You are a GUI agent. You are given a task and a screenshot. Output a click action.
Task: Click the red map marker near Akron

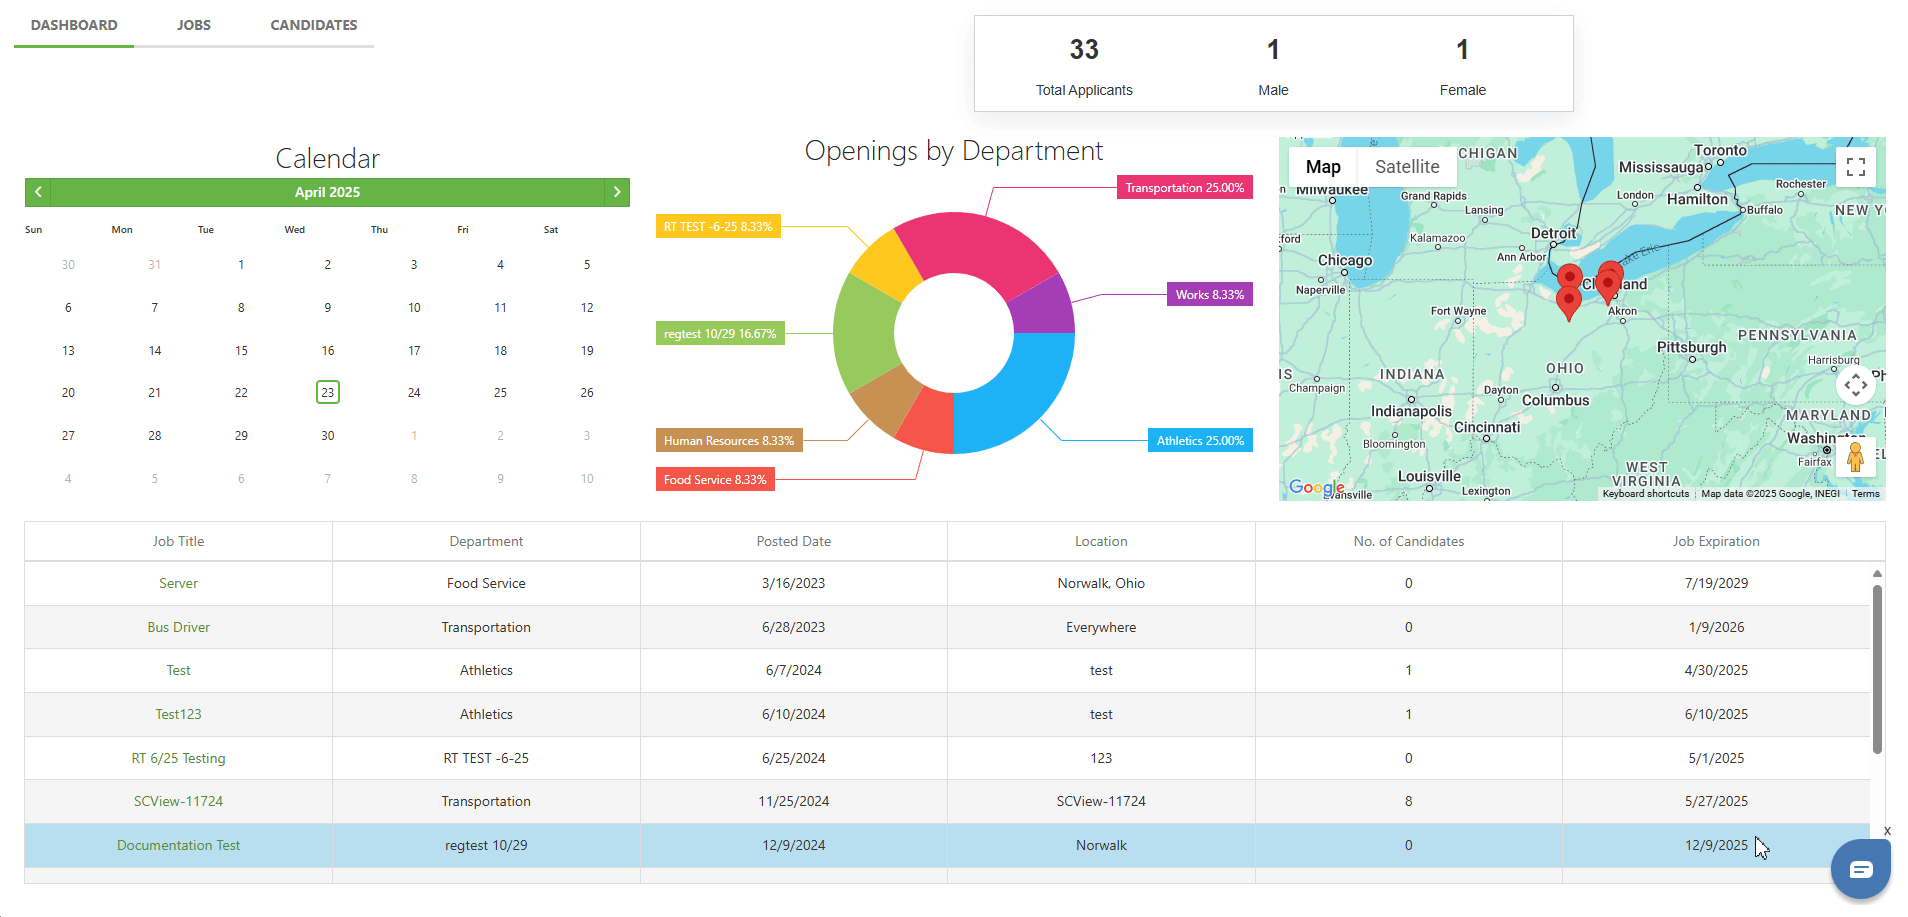pyautogui.click(x=1608, y=286)
